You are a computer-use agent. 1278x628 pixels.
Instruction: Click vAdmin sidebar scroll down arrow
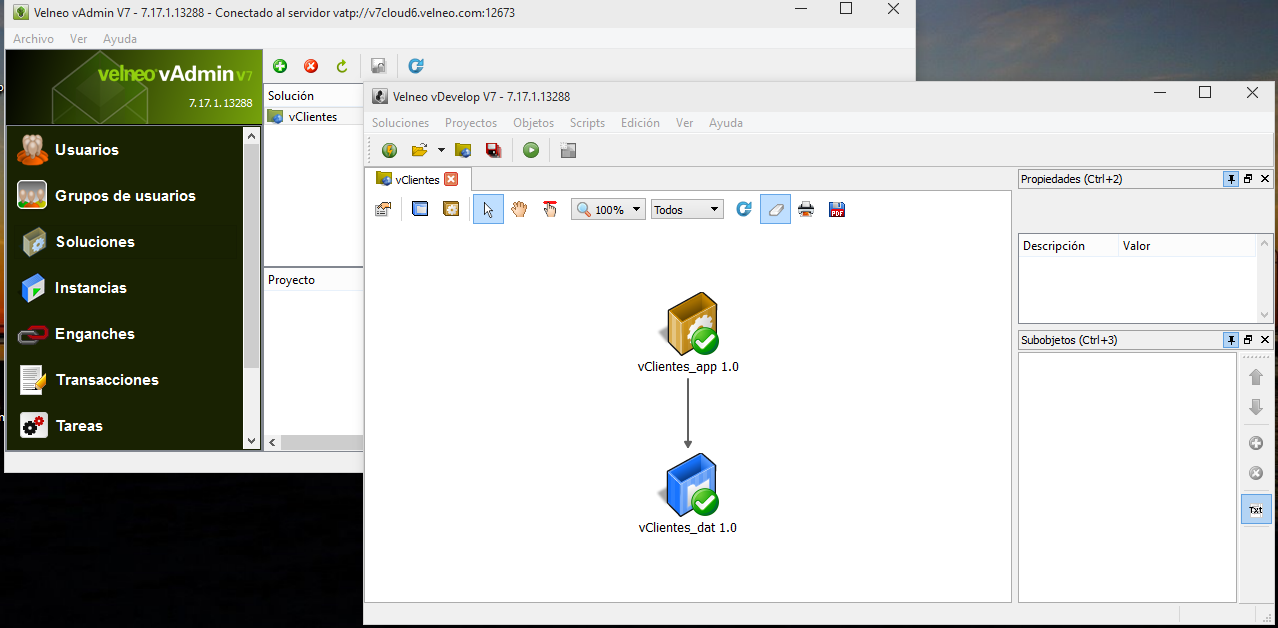(251, 440)
